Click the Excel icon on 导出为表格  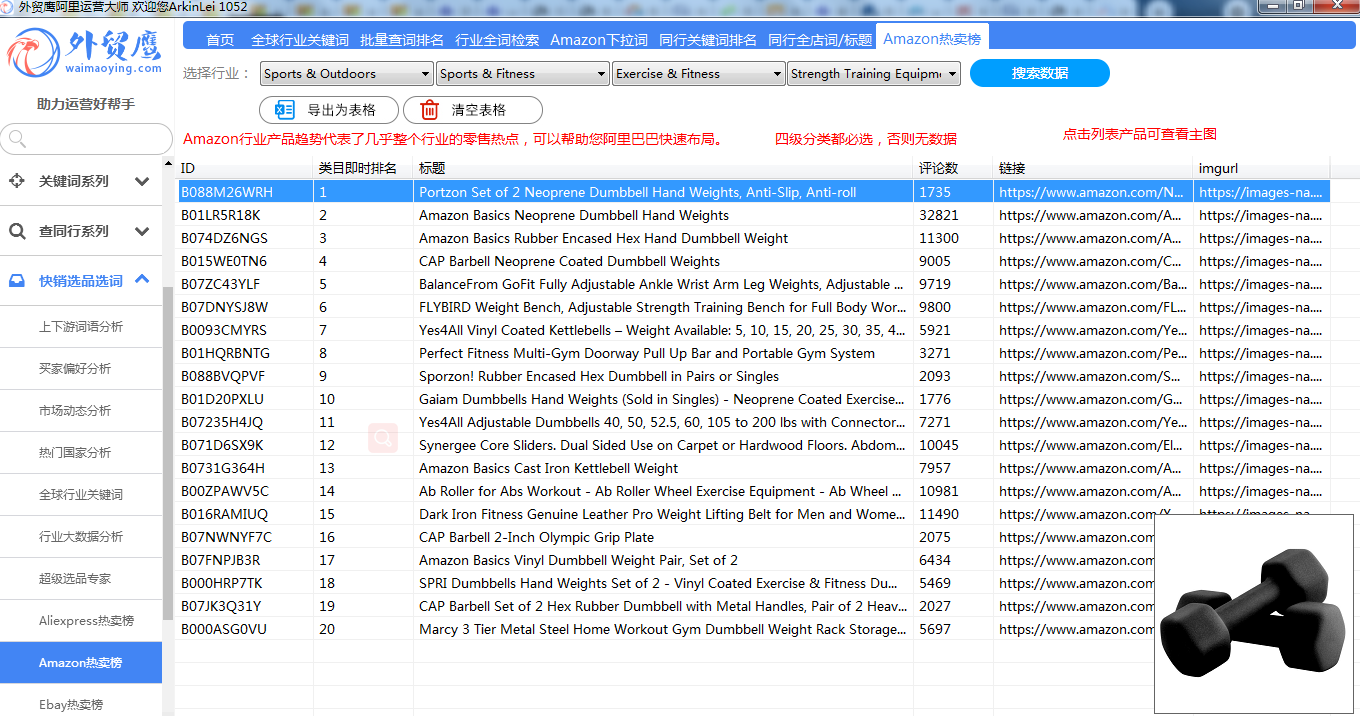(x=285, y=110)
